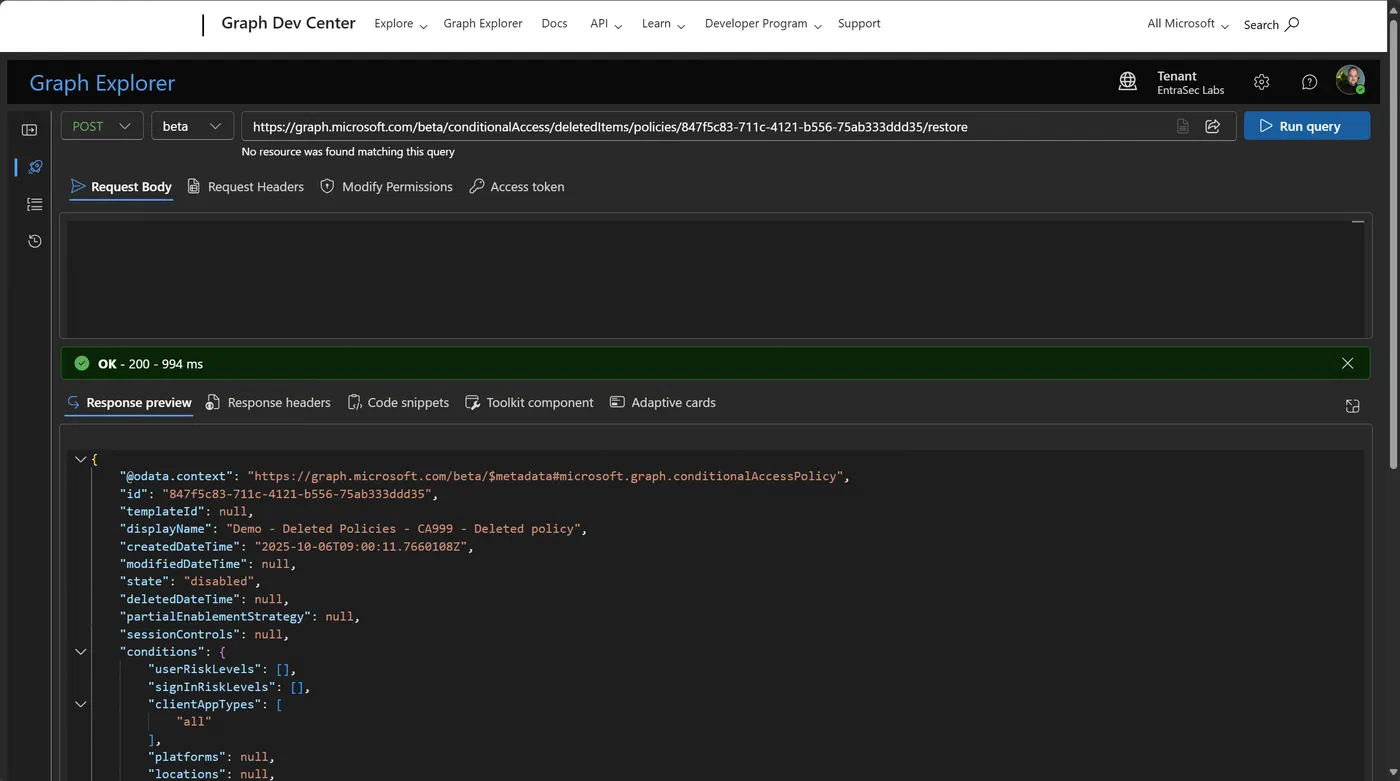Click the user profile avatar
The width and height of the screenshot is (1400, 781).
(x=1350, y=81)
